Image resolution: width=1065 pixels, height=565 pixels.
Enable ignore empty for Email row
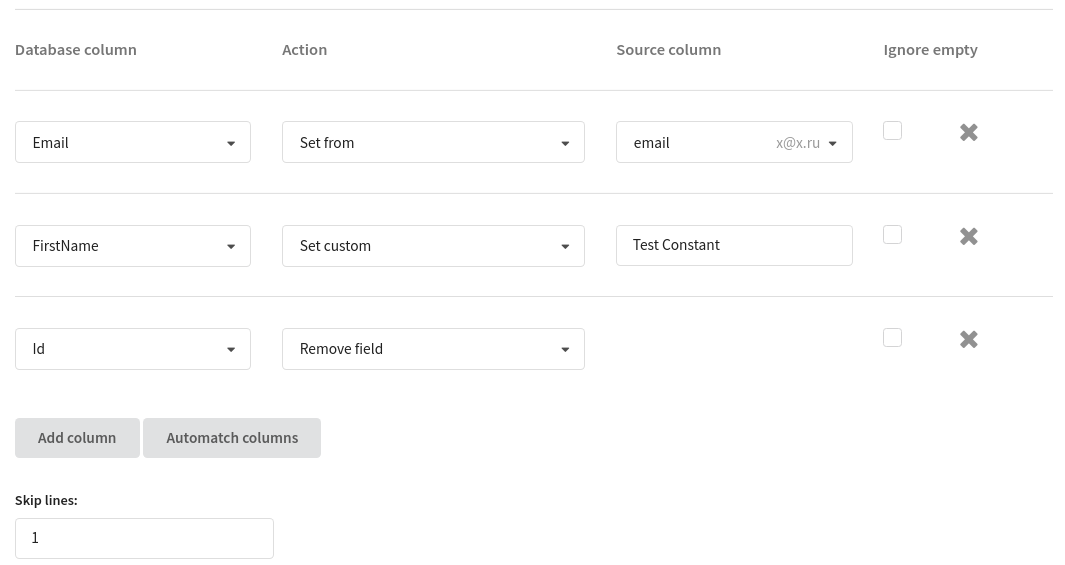point(892,130)
